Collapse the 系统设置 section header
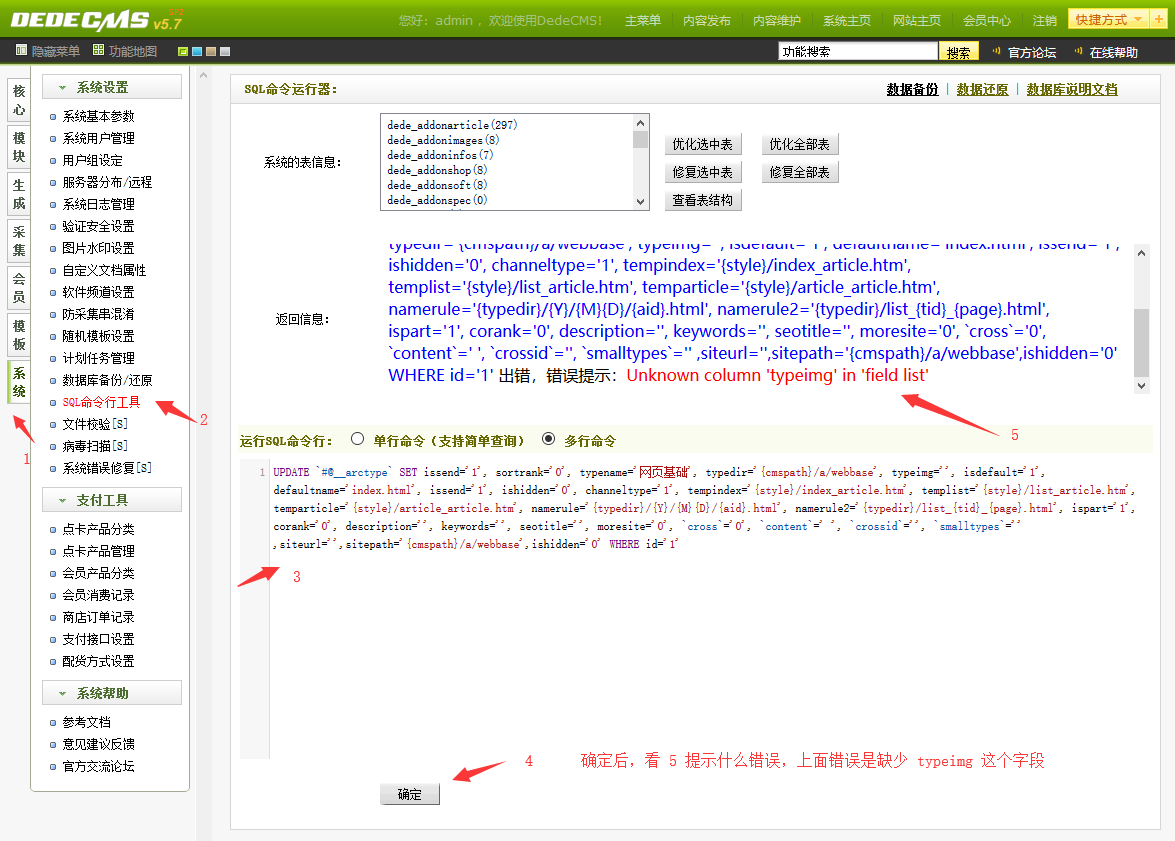The image size is (1175, 841). (x=111, y=87)
